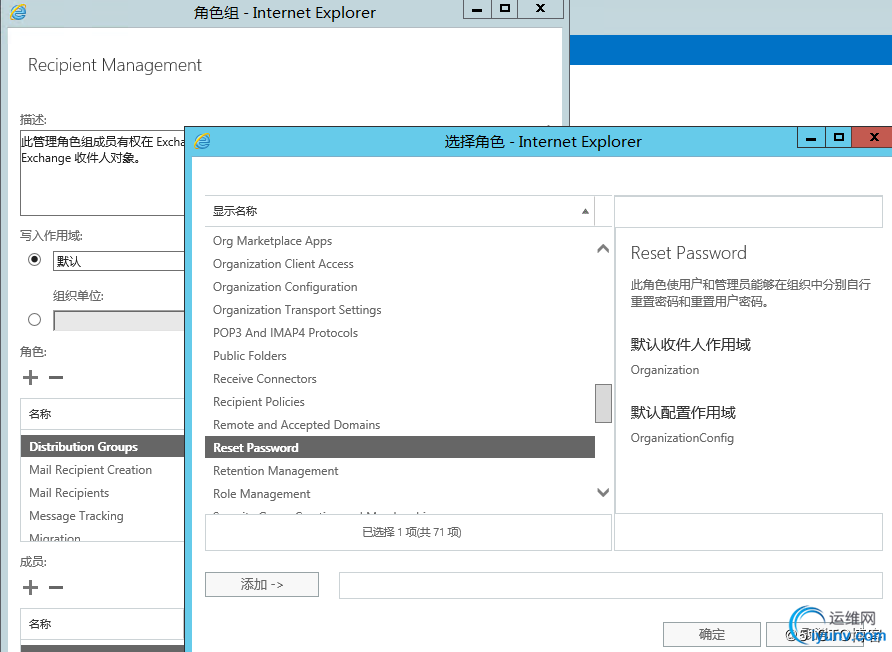Minimize the 选择角色 window
This screenshot has height=652, width=892.
pos(811,138)
